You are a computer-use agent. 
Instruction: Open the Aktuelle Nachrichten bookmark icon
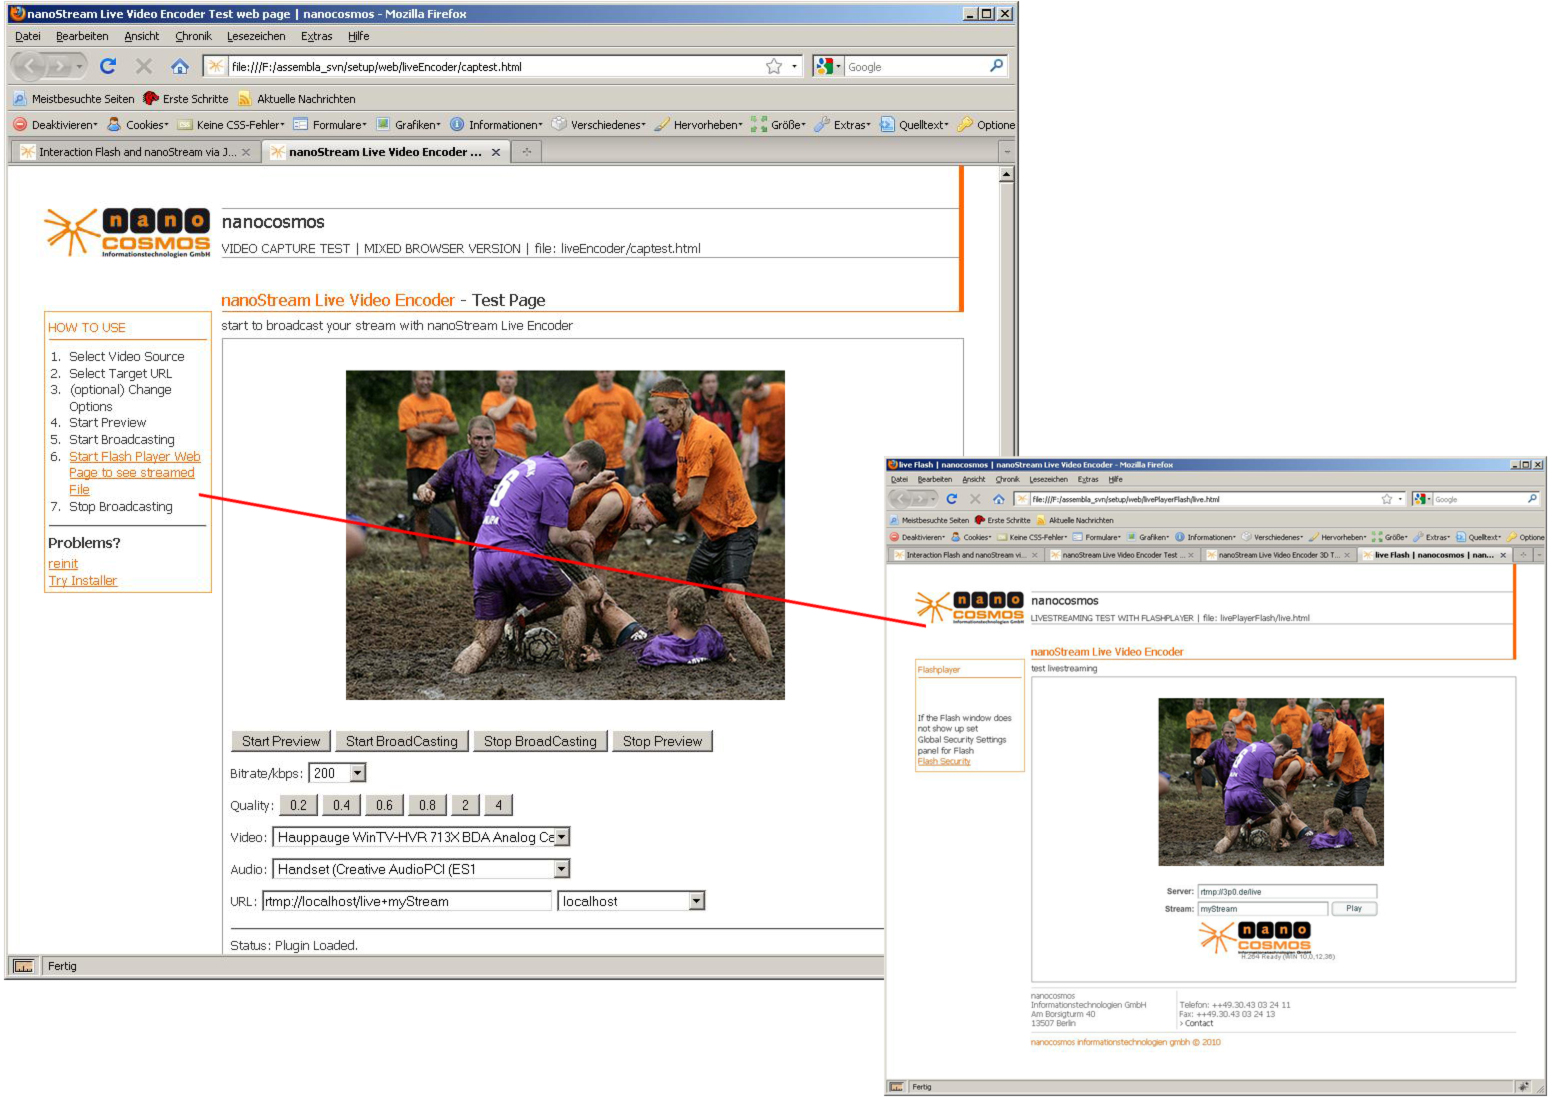click(x=243, y=98)
